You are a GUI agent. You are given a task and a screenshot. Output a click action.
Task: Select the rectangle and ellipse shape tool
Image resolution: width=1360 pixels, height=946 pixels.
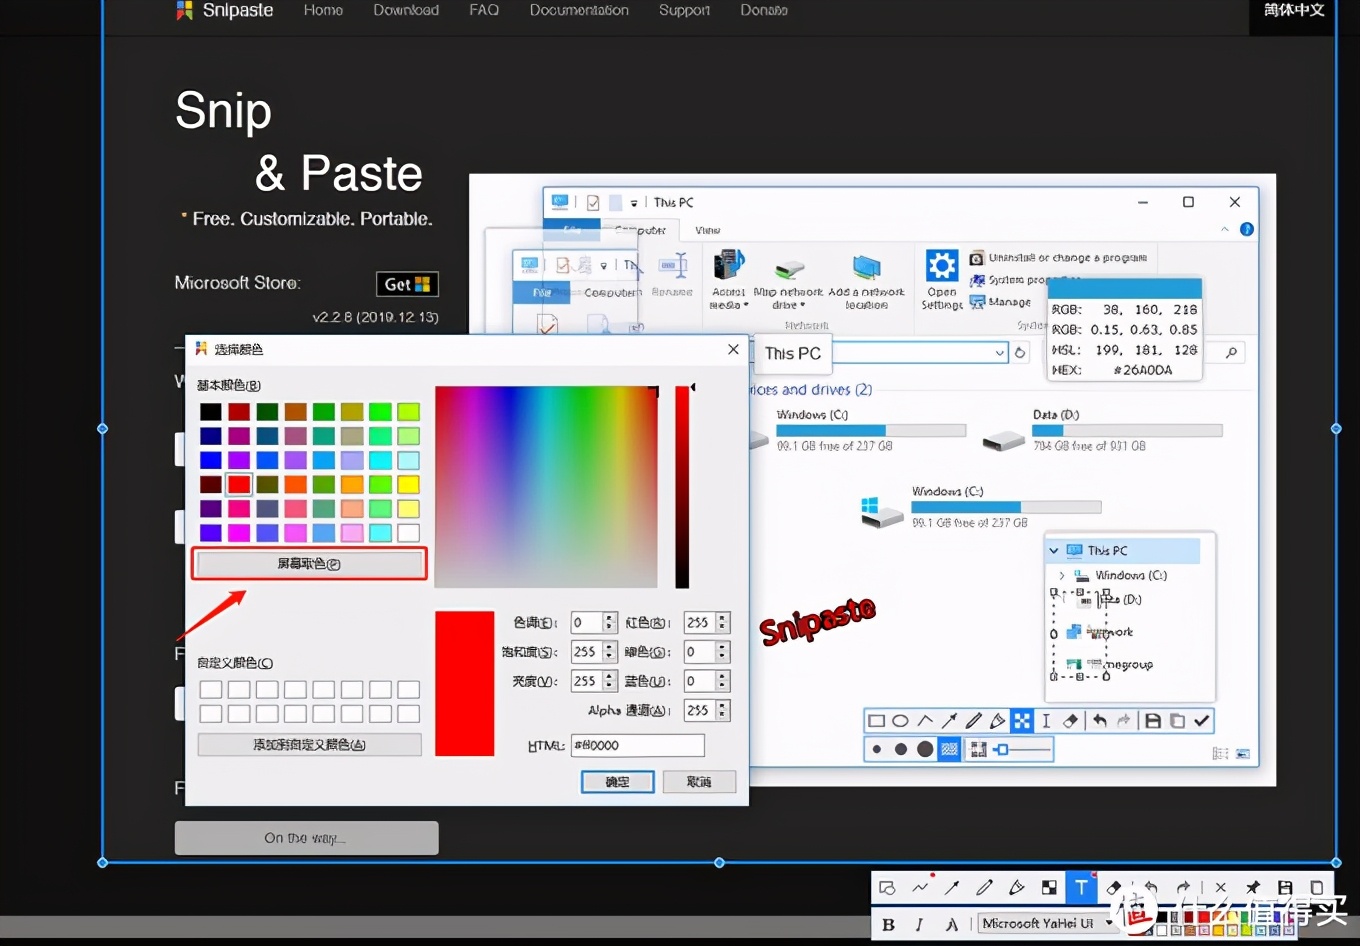887,887
